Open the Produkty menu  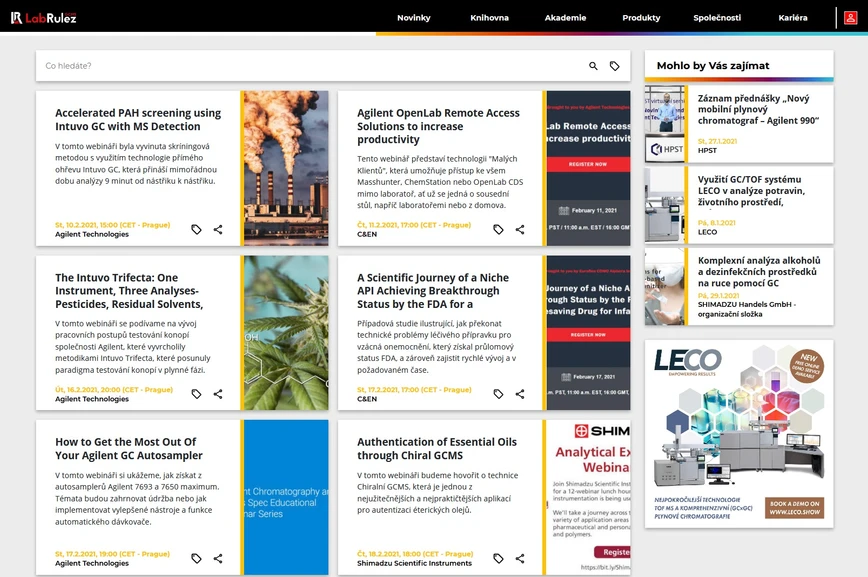[x=640, y=17]
